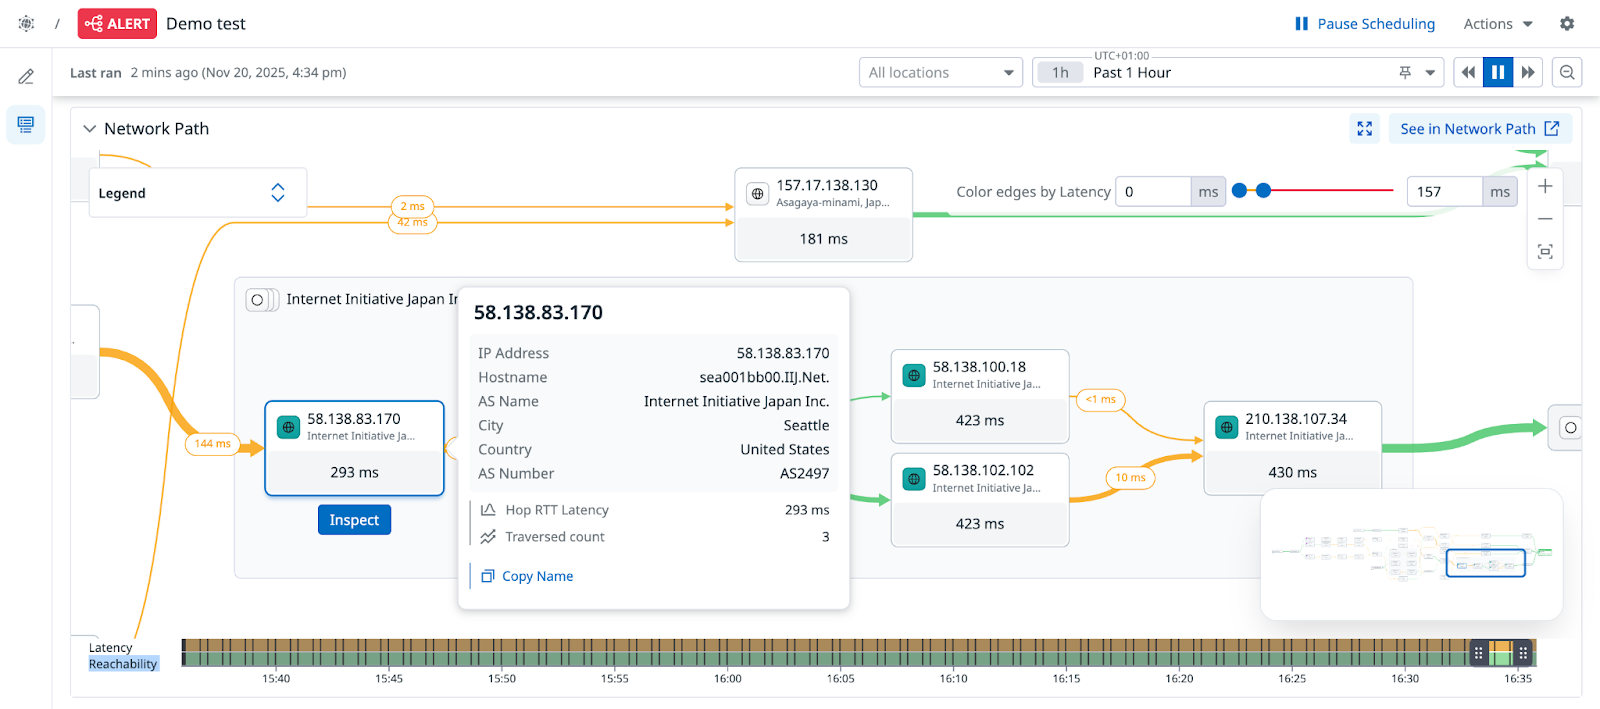Click the Inspect button

coord(354,520)
